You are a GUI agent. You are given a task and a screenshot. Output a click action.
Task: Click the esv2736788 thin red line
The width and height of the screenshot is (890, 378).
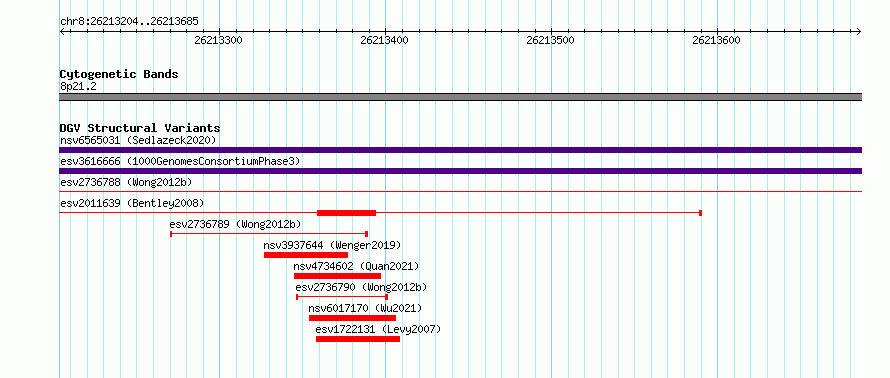click(x=460, y=191)
